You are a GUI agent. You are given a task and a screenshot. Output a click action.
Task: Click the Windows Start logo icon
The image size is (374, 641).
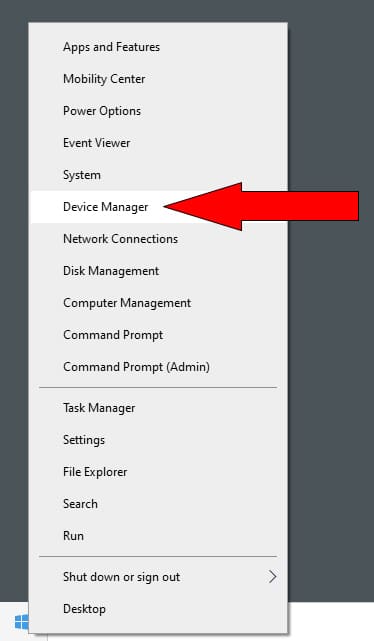(21, 622)
